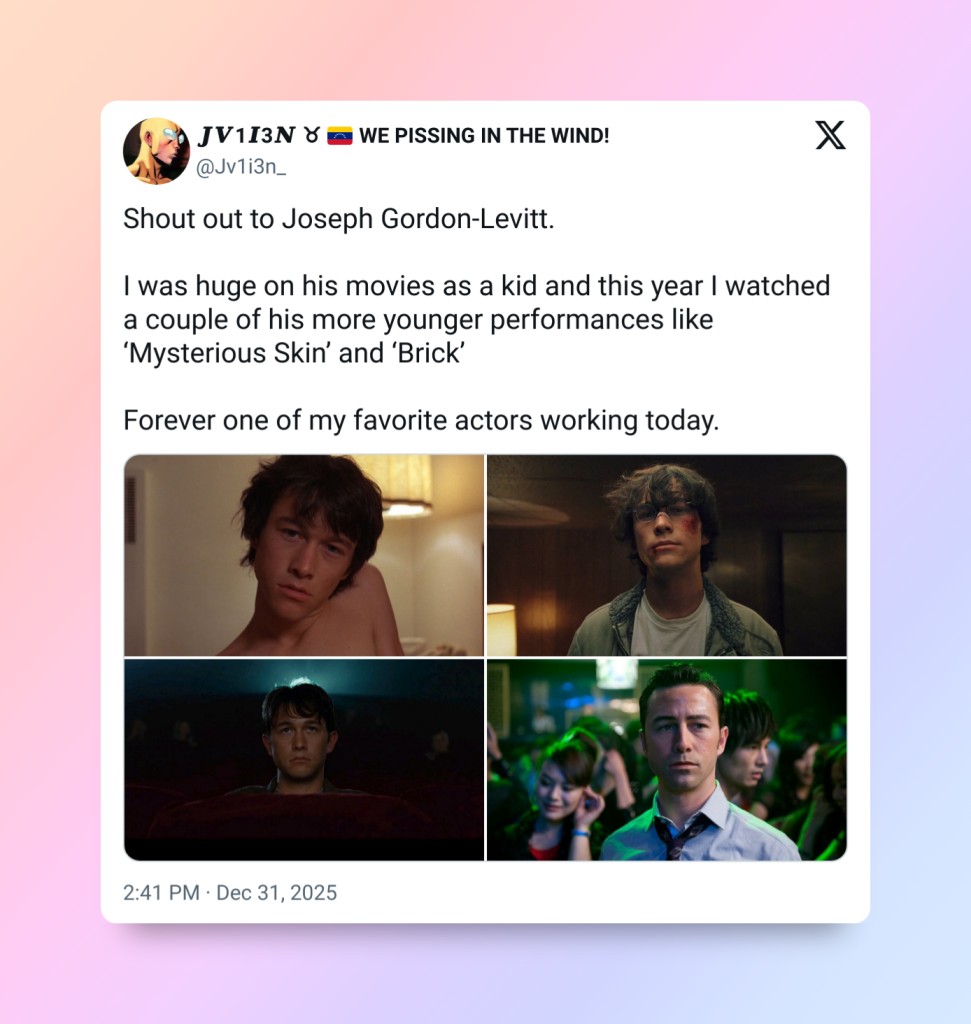The image size is (971, 1024).
Task: Click the JV1I3N display name
Action: (247, 135)
